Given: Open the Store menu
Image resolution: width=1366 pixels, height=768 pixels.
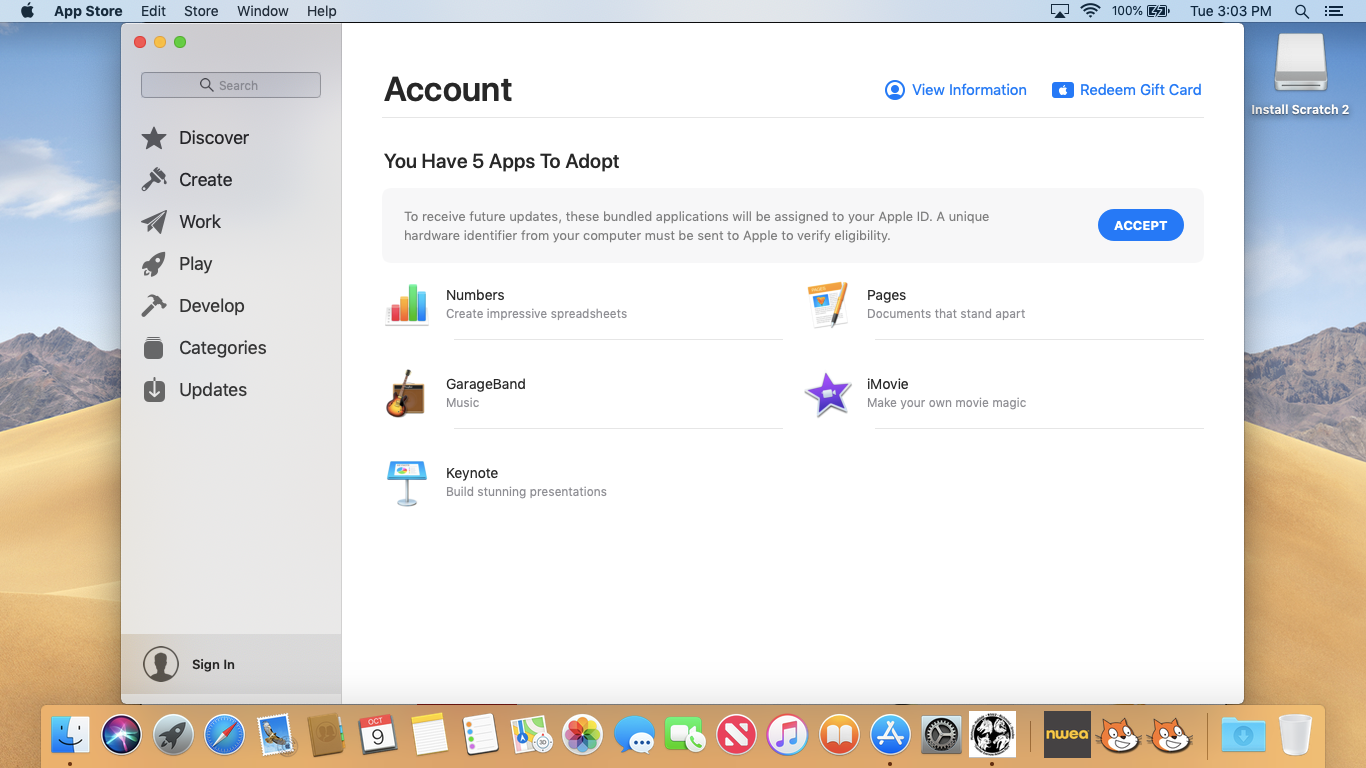Looking at the screenshot, I should [x=201, y=11].
